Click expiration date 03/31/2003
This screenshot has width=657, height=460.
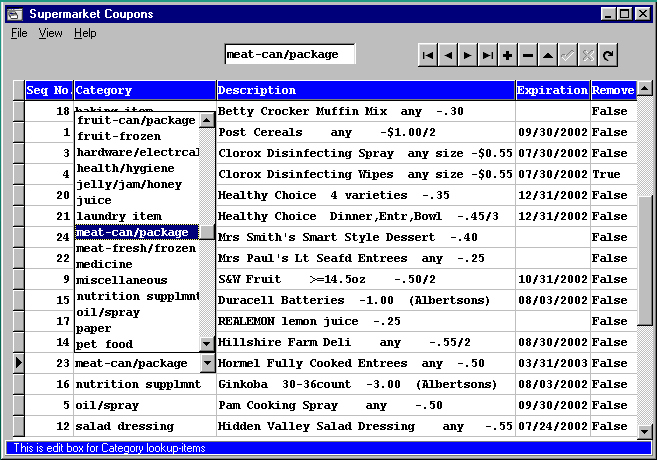tap(553, 363)
